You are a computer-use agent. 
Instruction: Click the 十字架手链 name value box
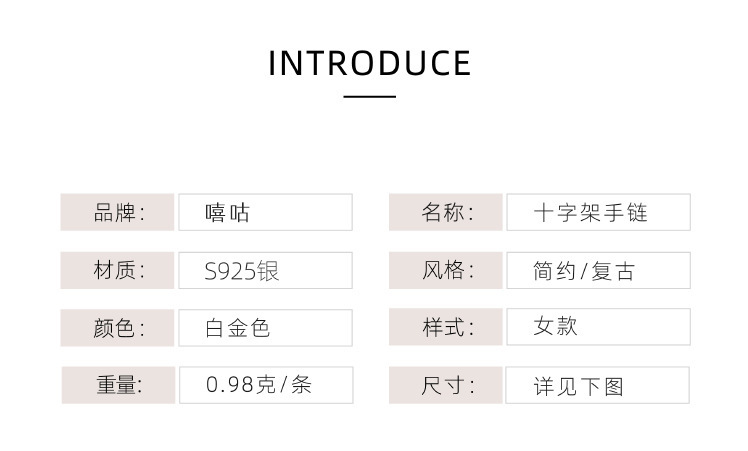click(x=597, y=212)
